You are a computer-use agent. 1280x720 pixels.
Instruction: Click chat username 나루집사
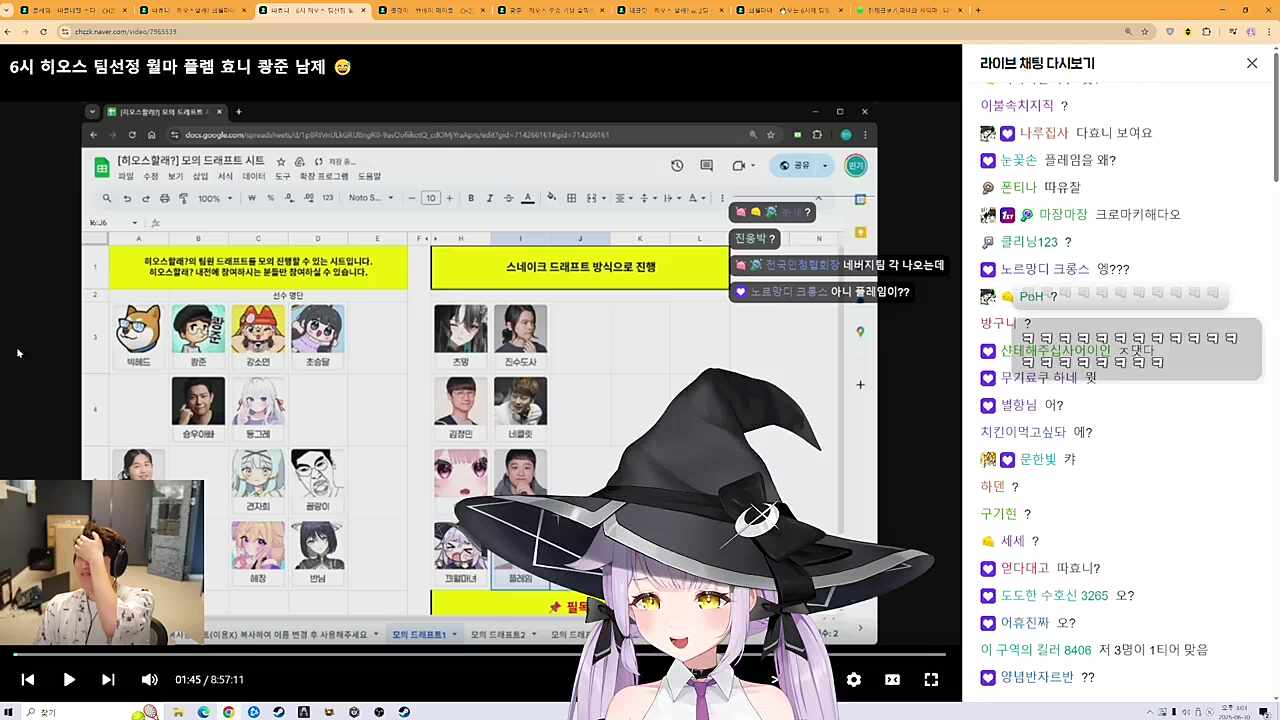[x=1044, y=133]
